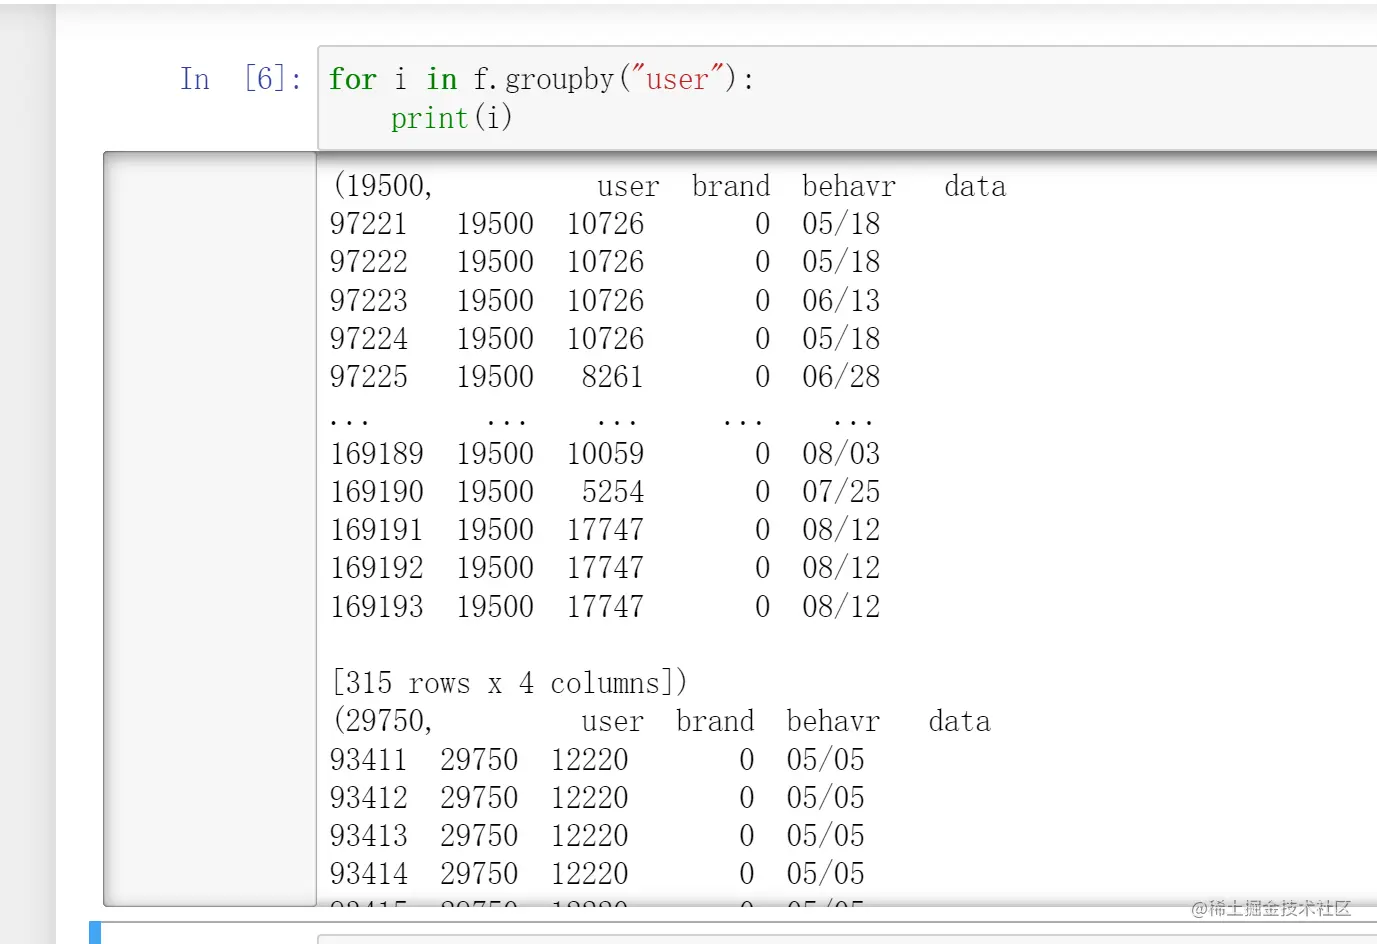Click the "In [6]:" cell prompt
The width and height of the screenshot is (1377, 944).
pyautogui.click(x=241, y=79)
